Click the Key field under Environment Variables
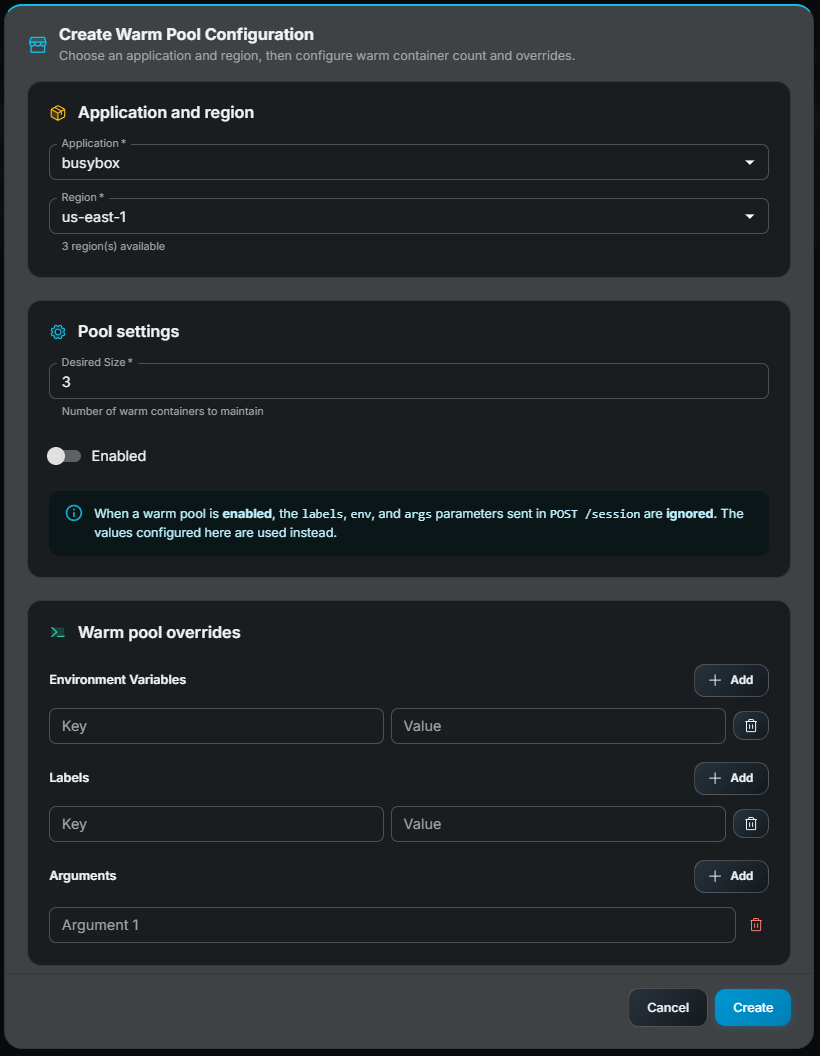The width and height of the screenshot is (820, 1056). [215, 725]
